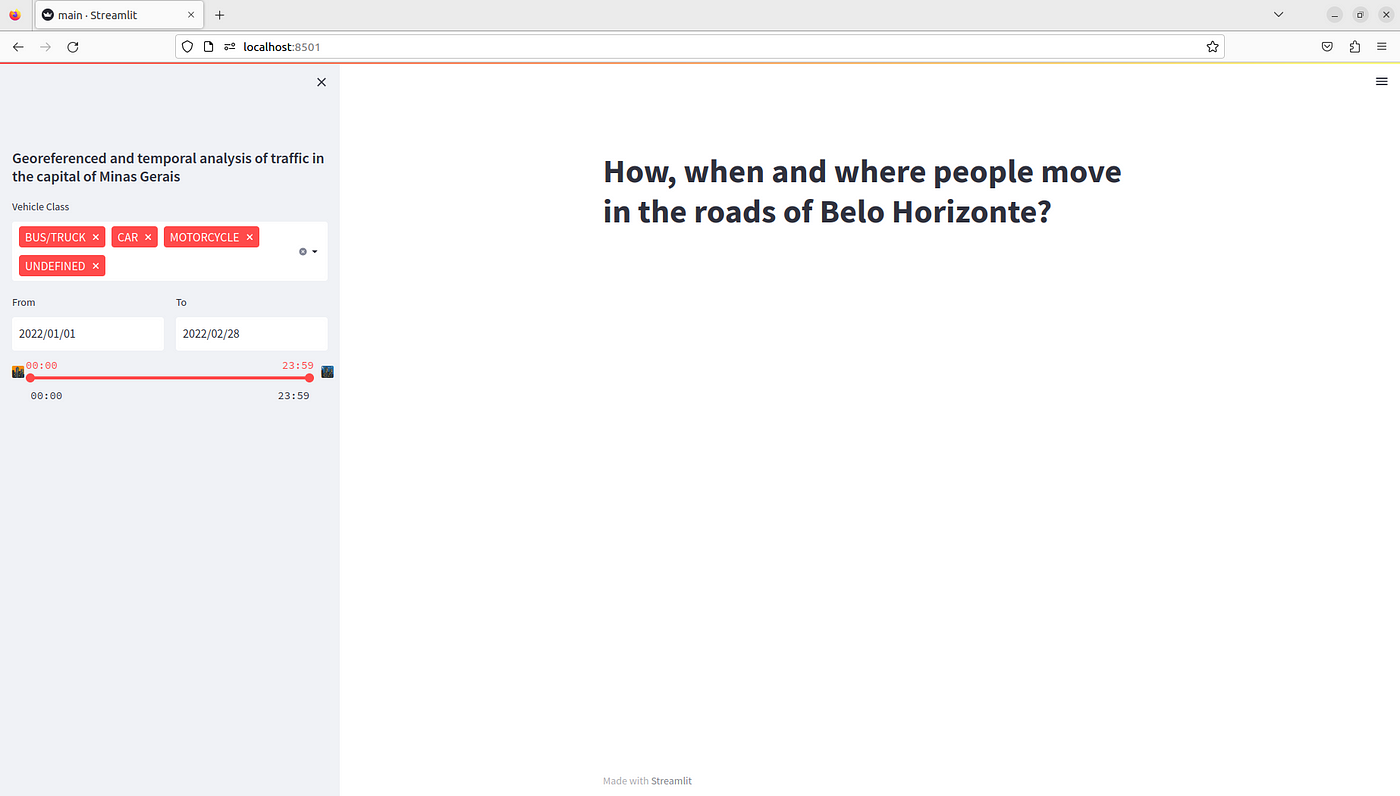
Task: Go back in the browser
Action: pos(18,47)
